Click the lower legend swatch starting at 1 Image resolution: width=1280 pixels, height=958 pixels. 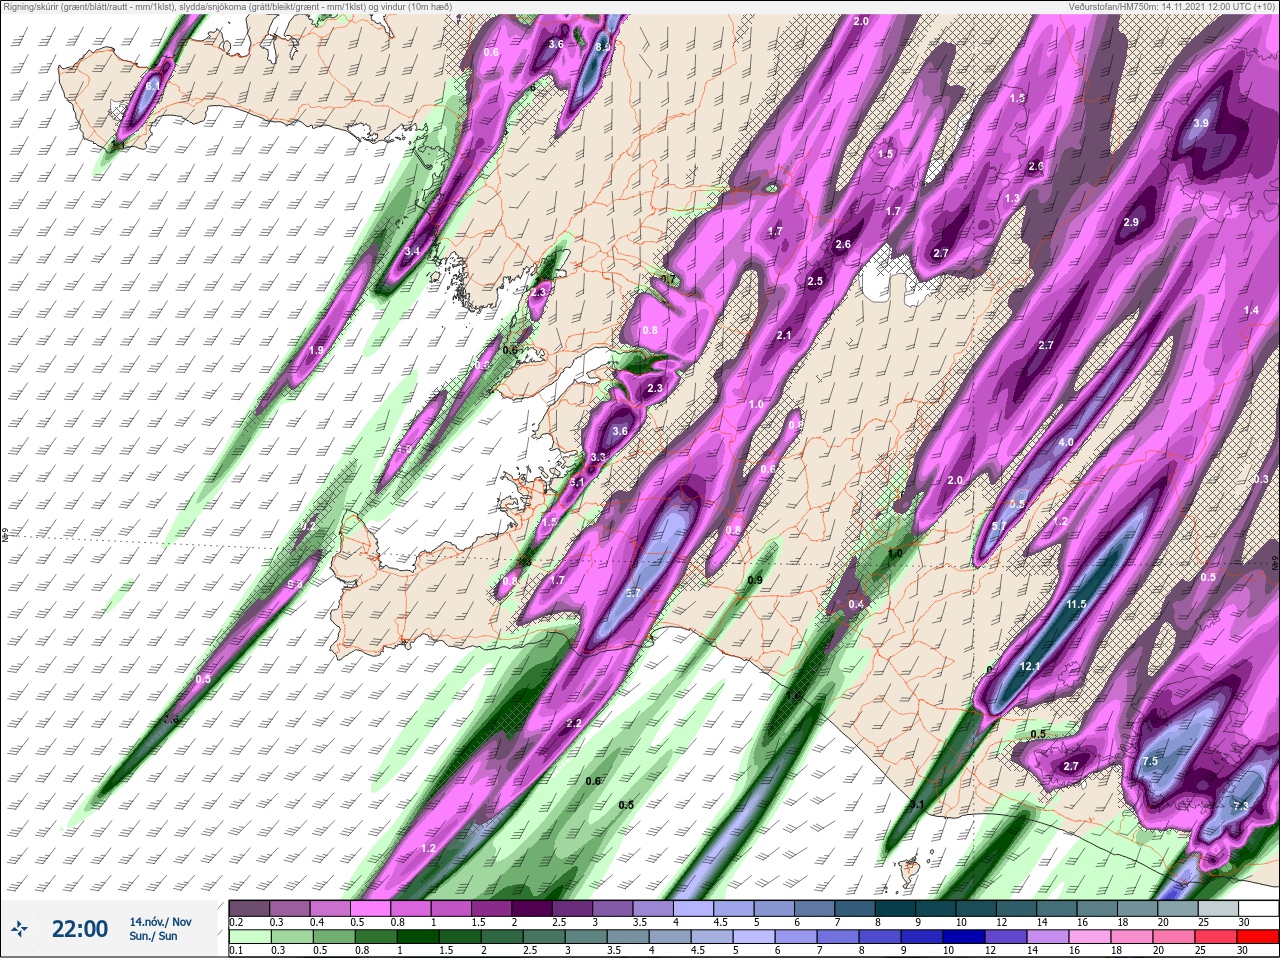click(416, 936)
